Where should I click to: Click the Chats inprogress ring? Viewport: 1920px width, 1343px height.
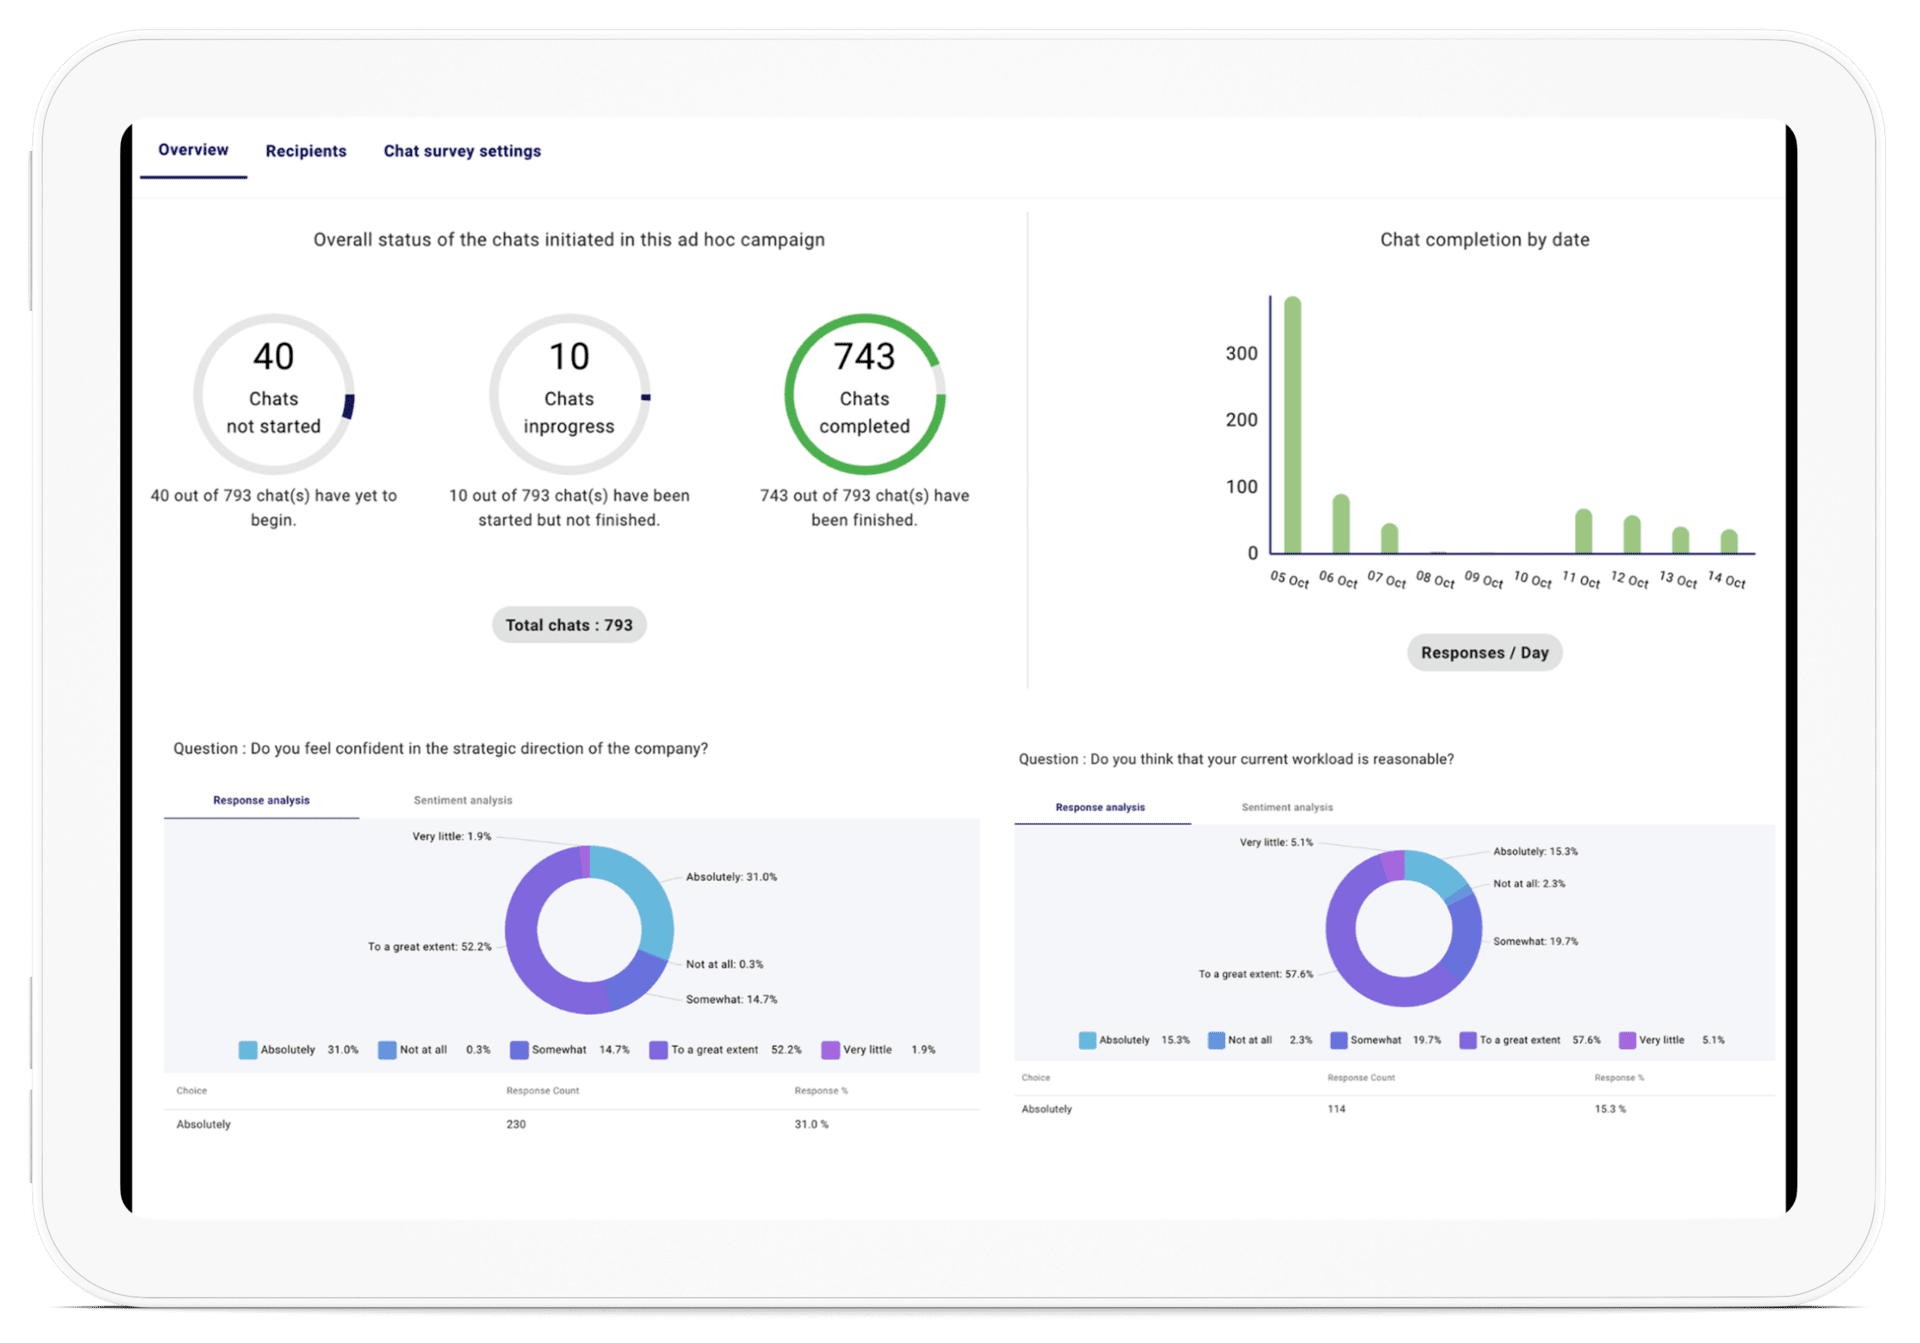pos(569,395)
